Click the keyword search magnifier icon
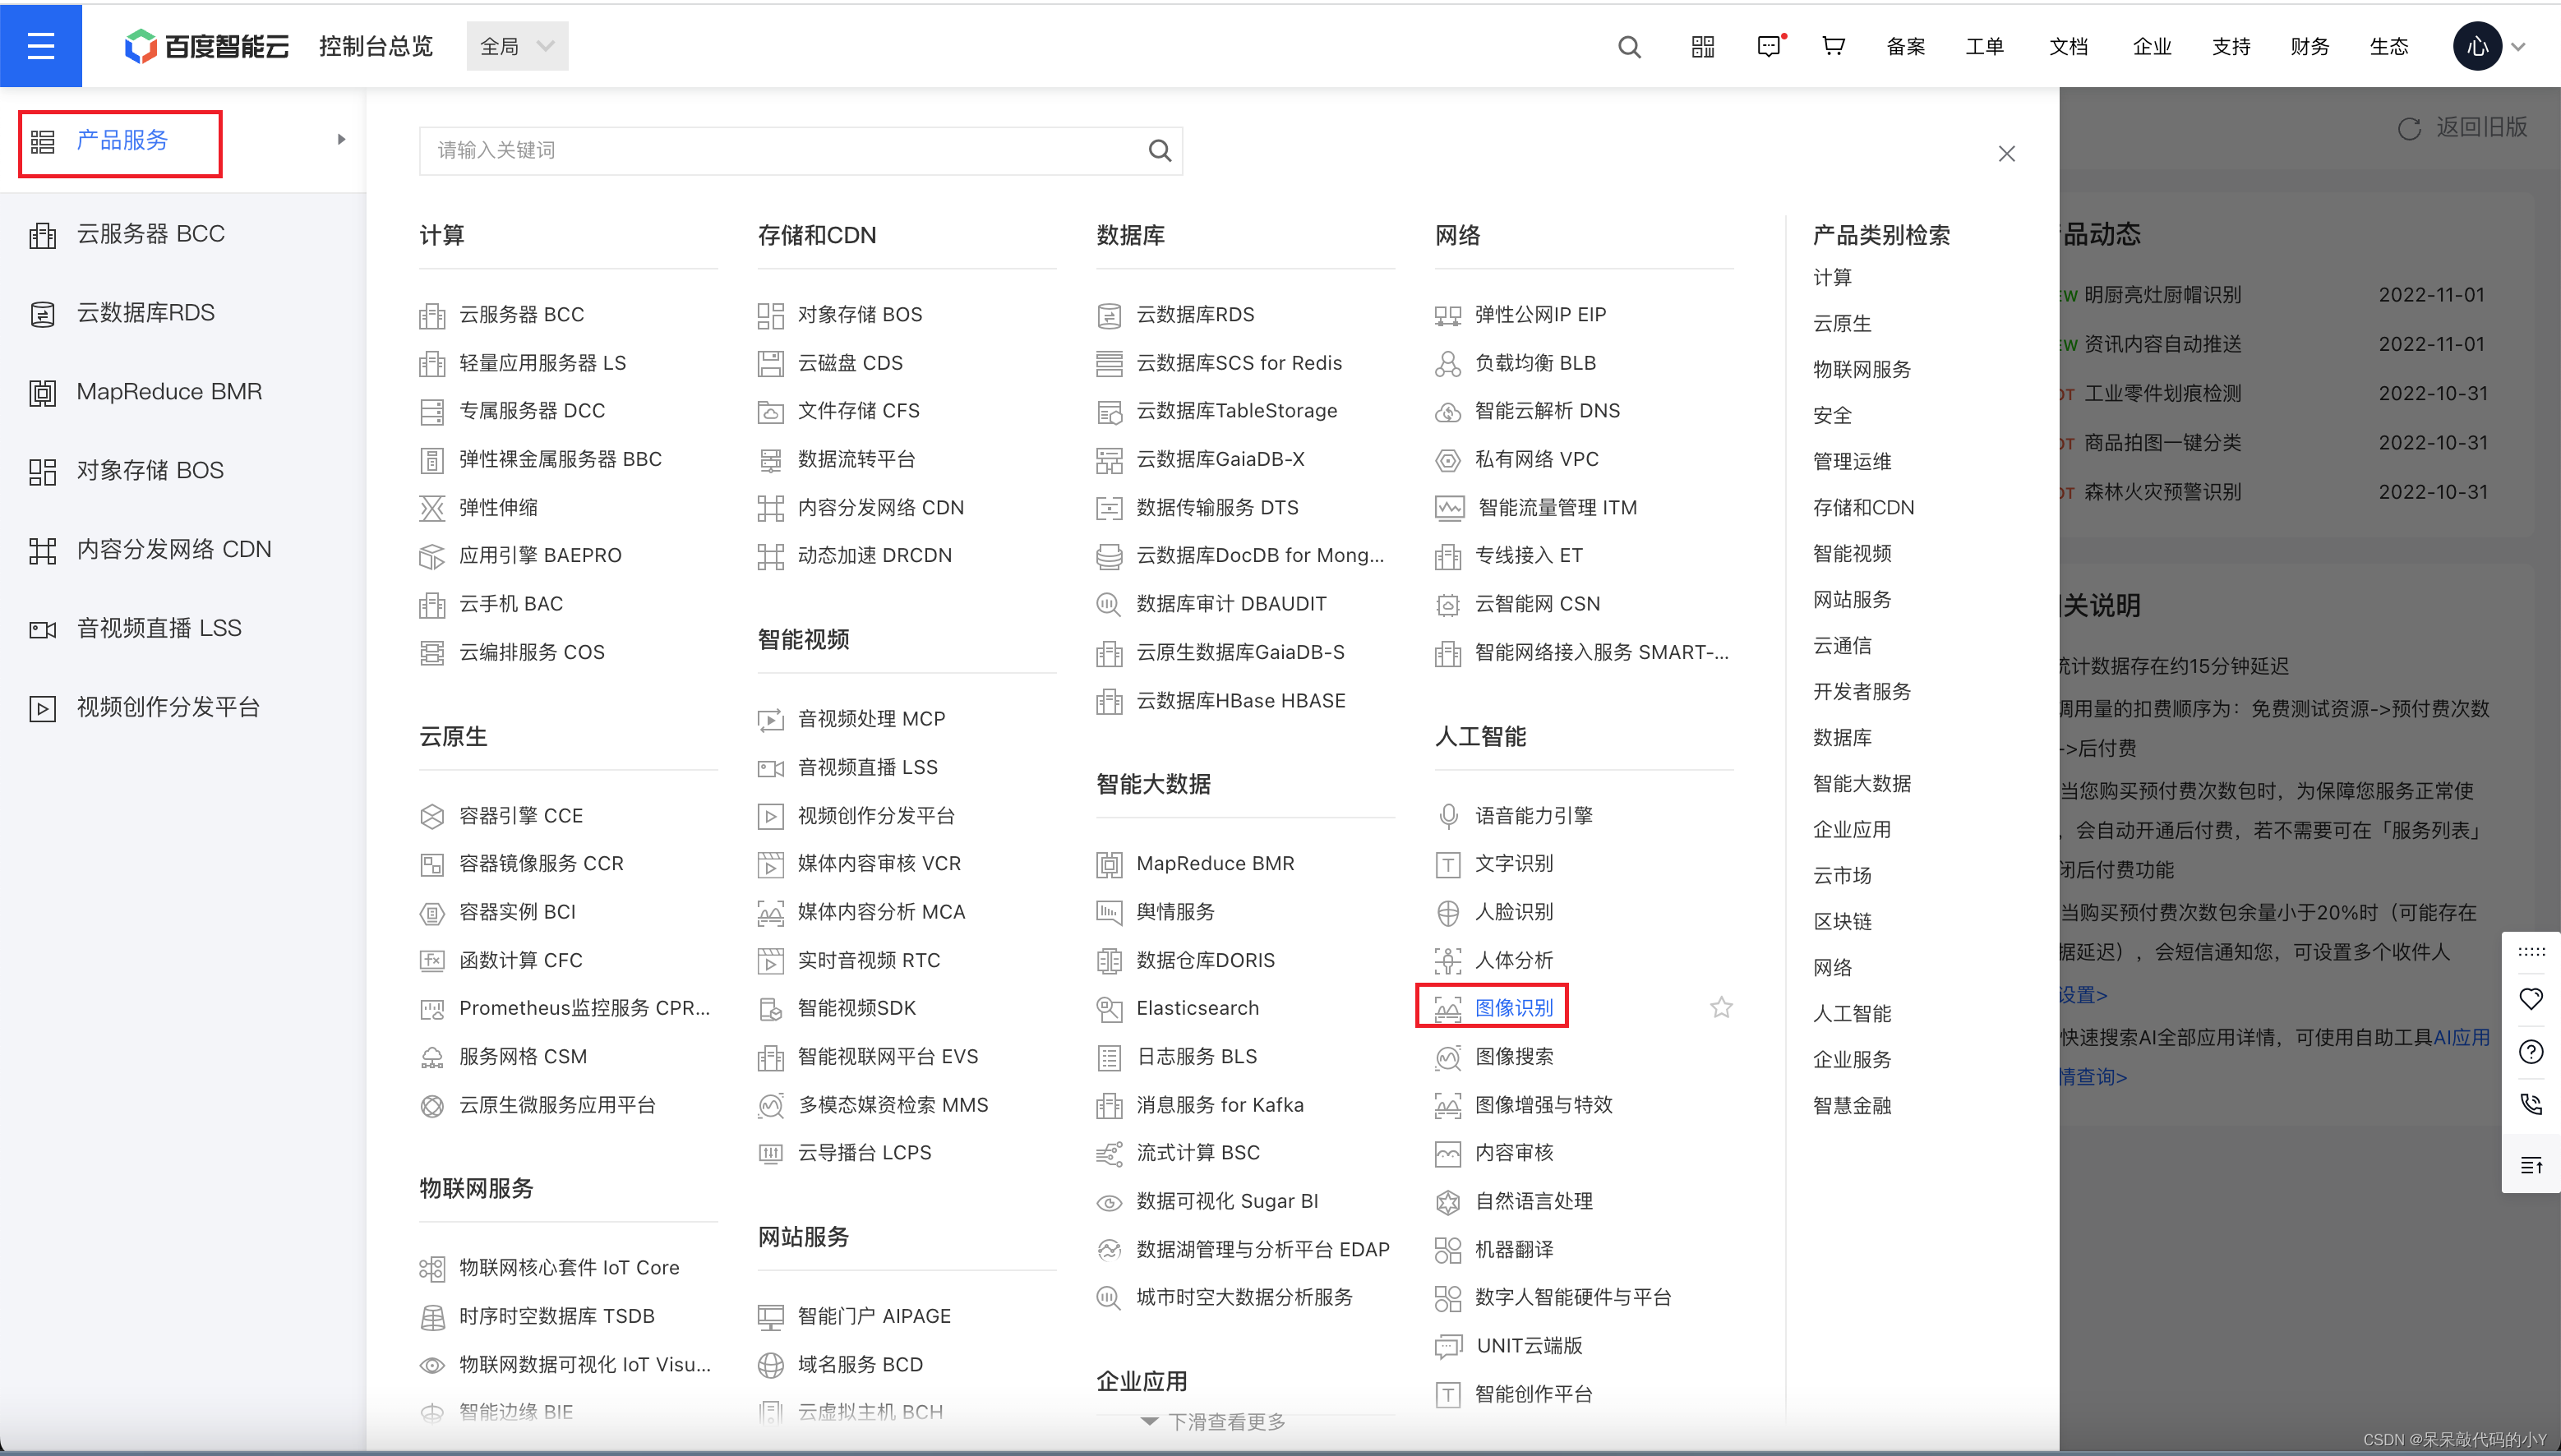Screen dimensions: 2561x1456 pos(1160,150)
